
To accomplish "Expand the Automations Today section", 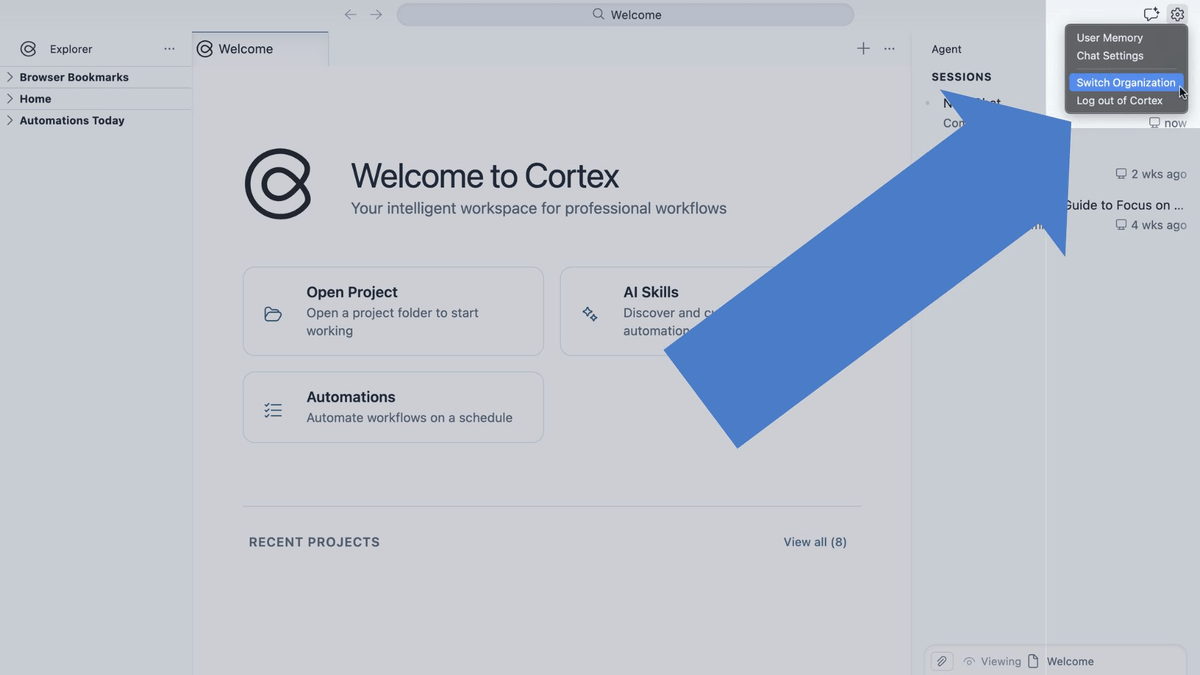I will pyautogui.click(x=96, y=120).
